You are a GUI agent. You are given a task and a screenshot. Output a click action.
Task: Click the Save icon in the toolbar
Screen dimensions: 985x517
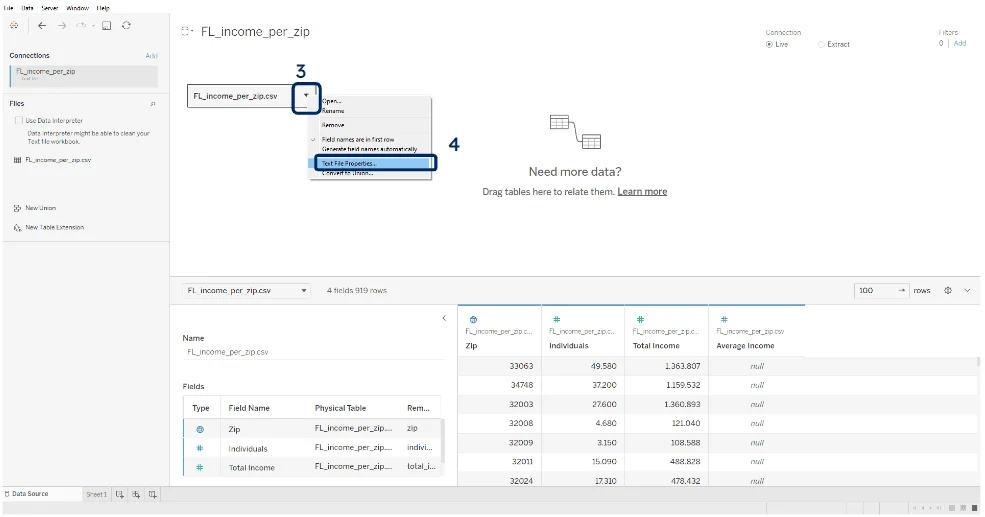tap(107, 25)
